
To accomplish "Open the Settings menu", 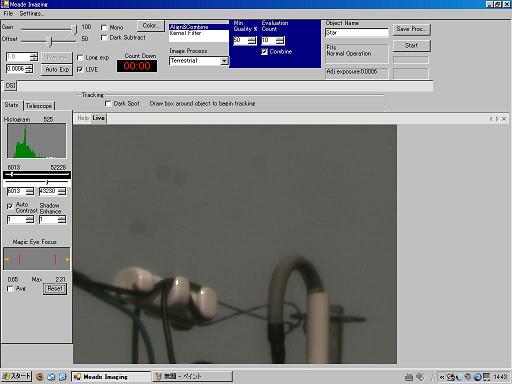I will pyautogui.click(x=31, y=14).
